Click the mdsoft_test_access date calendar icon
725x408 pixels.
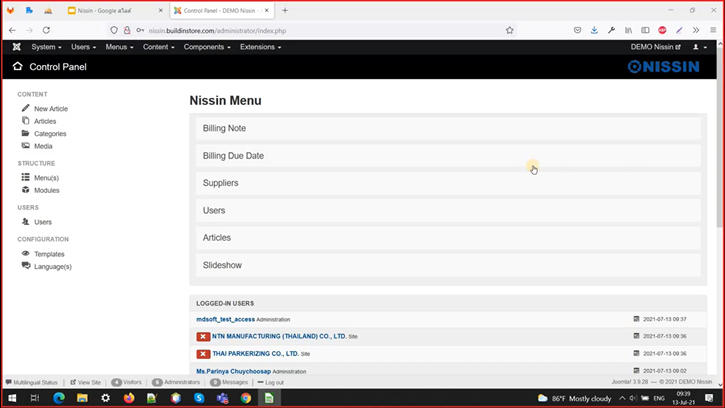tap(636, 319)
